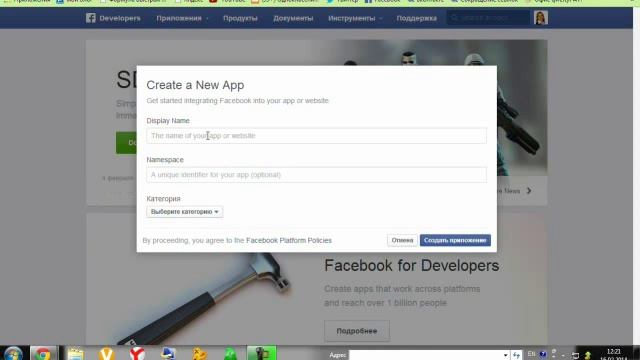Open the screen recorder icon in the taskbar
Image resolution: width=640 pixels, height=360 pixels.
[x=262, y=353]
